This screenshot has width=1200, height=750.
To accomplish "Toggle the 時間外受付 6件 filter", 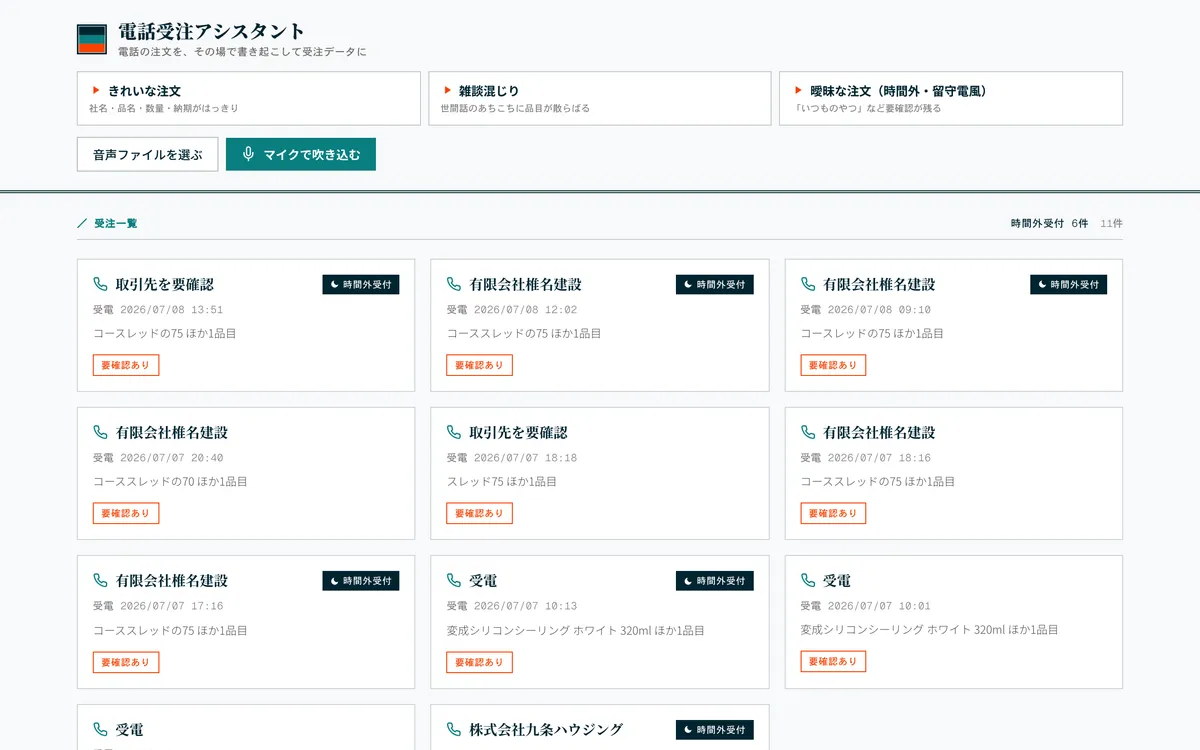I will pyautogui.click(x=1049, y=223).
